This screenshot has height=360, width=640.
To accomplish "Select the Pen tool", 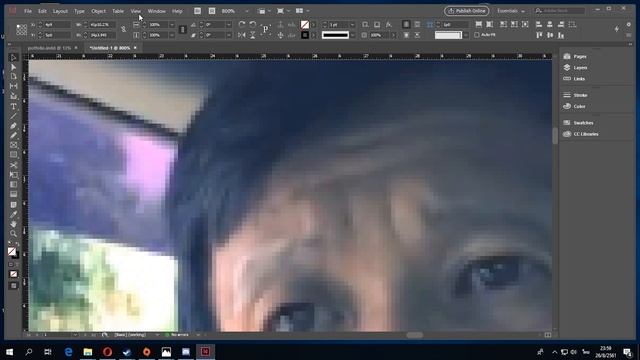I will click(13, 126).
